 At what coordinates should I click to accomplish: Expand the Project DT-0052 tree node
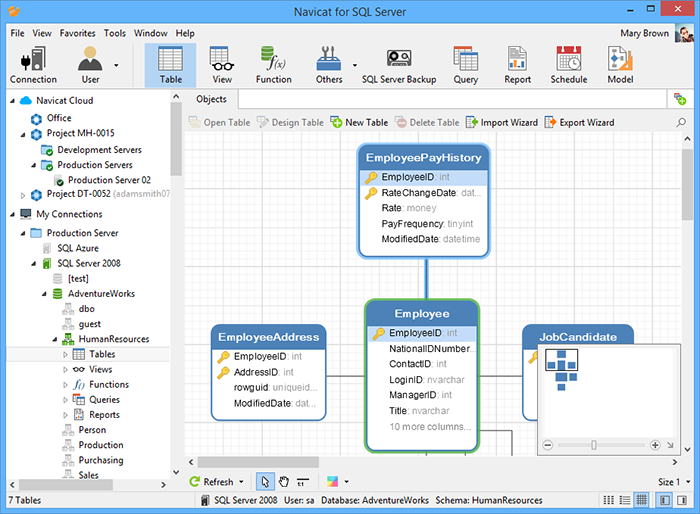click(x=24, y=194)
